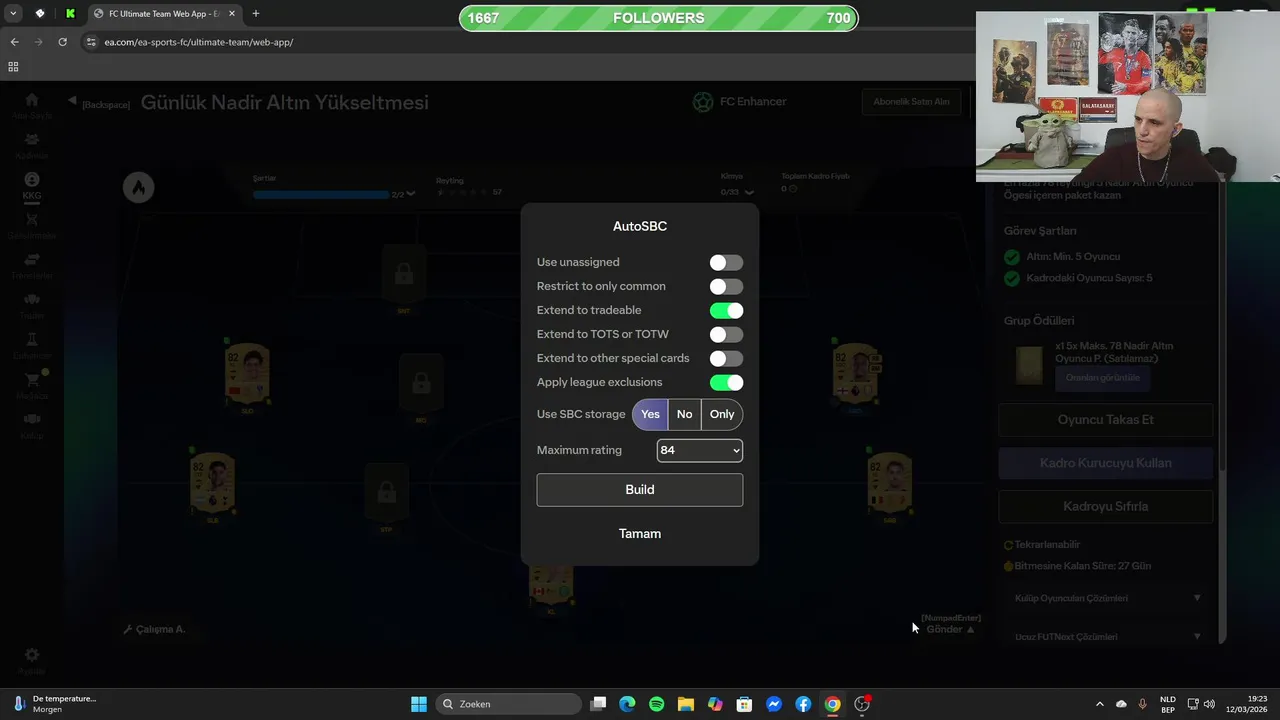Screen dimensions: 1280x720
Task: Open File Explorer from the taskbar
Action: [686, 704]
